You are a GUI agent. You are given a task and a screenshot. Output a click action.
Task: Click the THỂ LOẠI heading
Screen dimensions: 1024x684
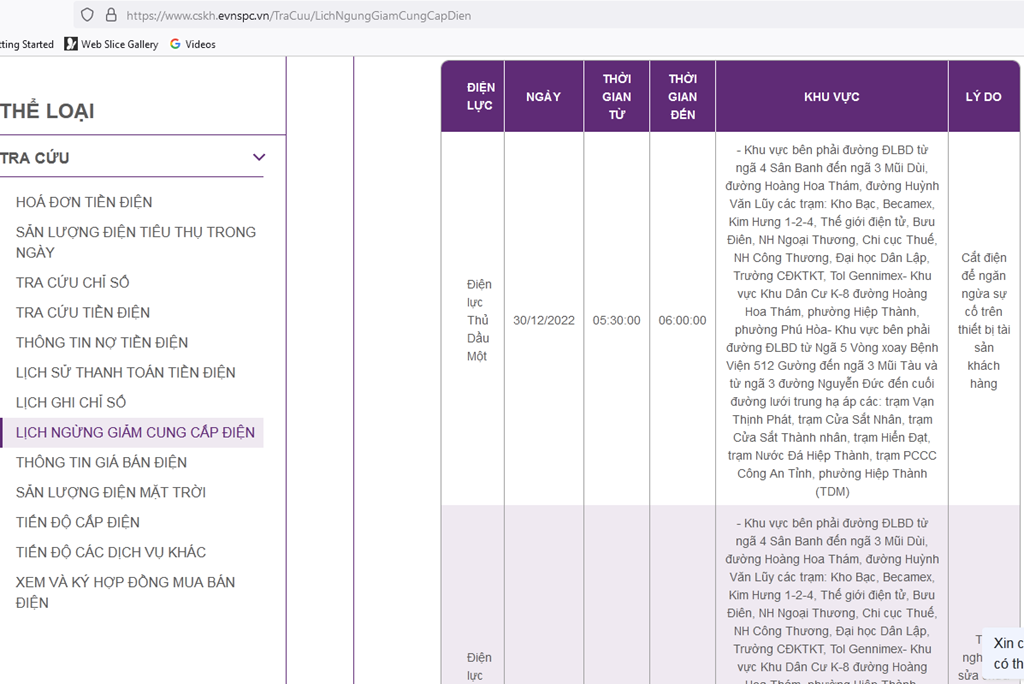click(x=47, y=111)
